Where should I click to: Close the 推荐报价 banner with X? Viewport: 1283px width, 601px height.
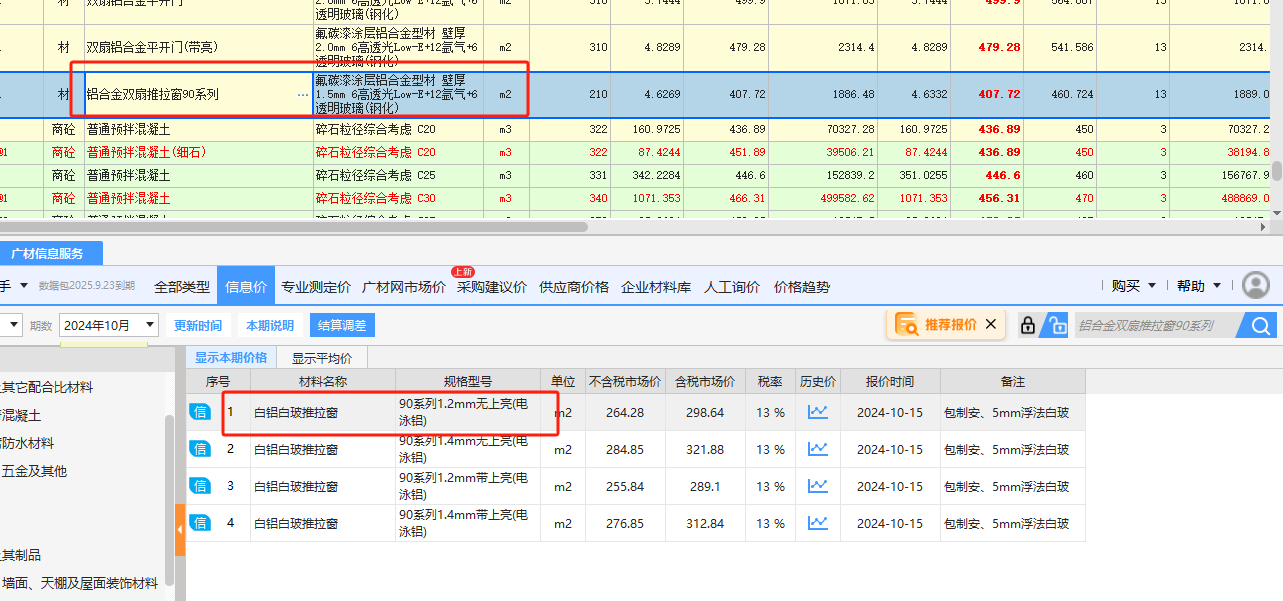(990, 324)
